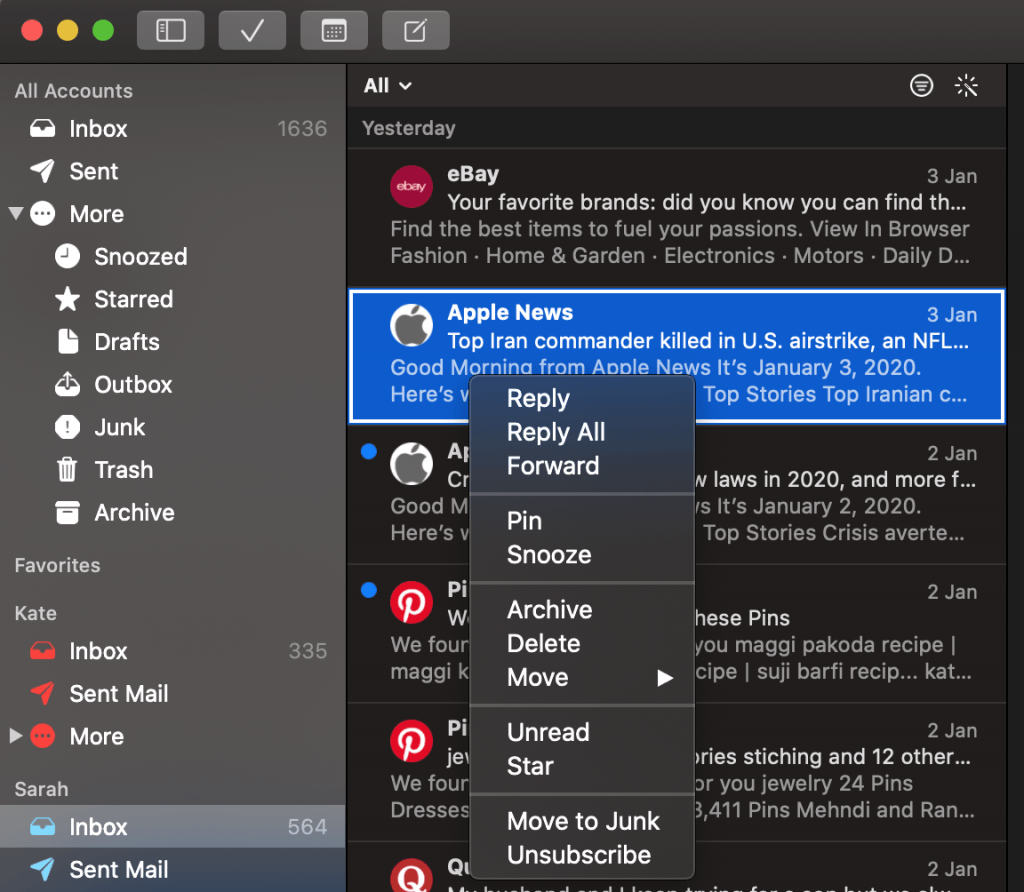This screenshot has width=1024, height=892.
Task: Open the Drafts folder
Action: pyautogui.click(x=173, y=342)
